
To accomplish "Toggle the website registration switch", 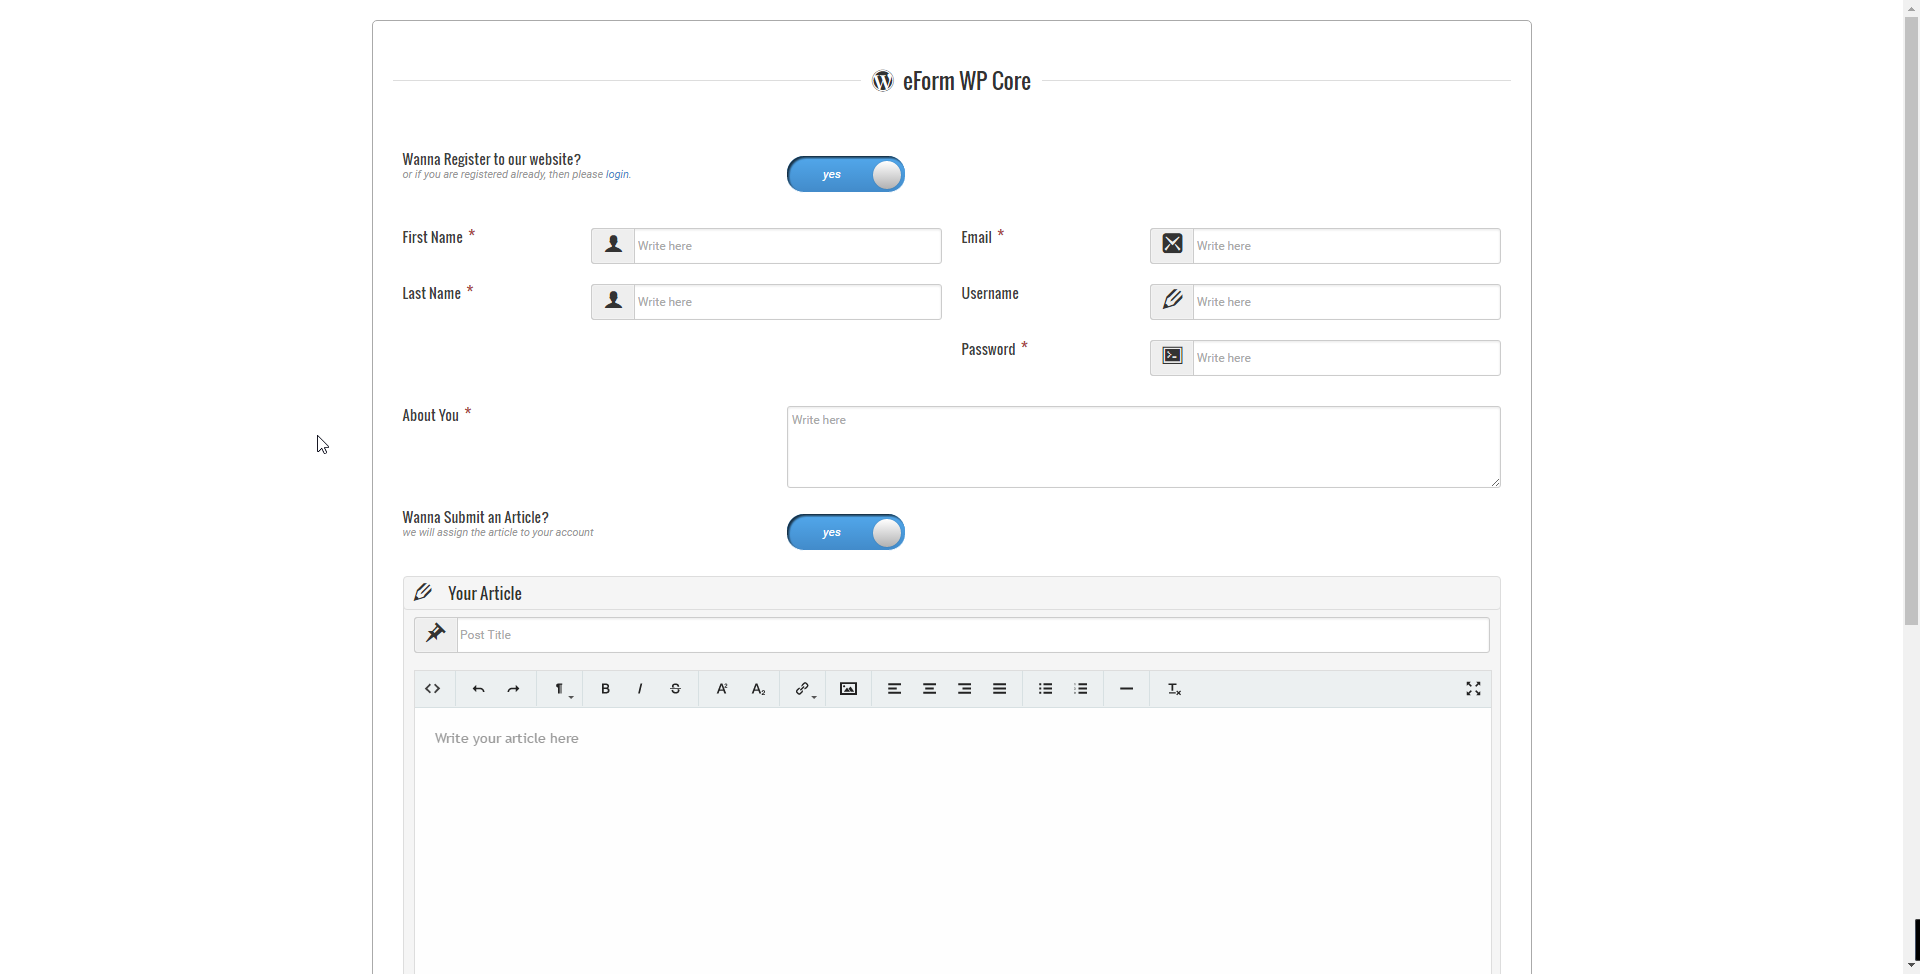I will (x=846, y=174).
